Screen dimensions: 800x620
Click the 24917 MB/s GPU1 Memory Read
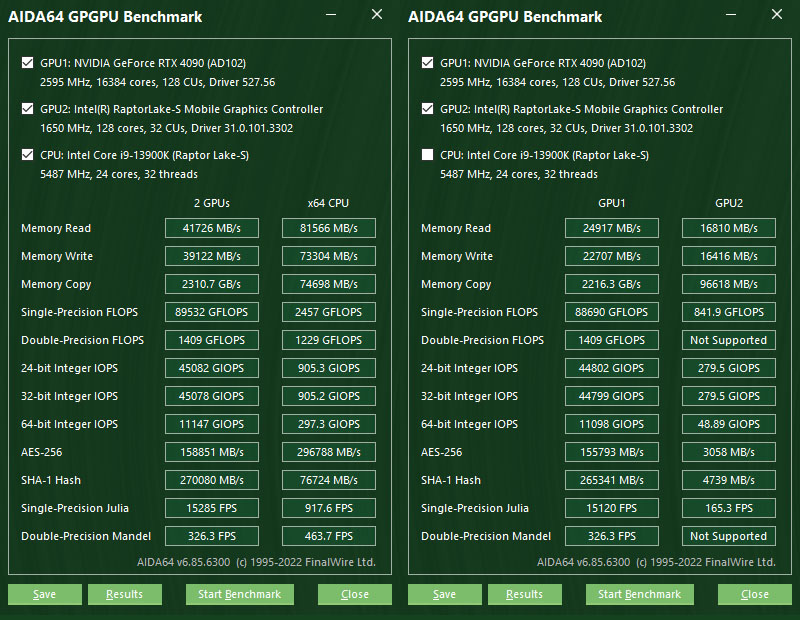pyautogui.click(x=612, y=228)
